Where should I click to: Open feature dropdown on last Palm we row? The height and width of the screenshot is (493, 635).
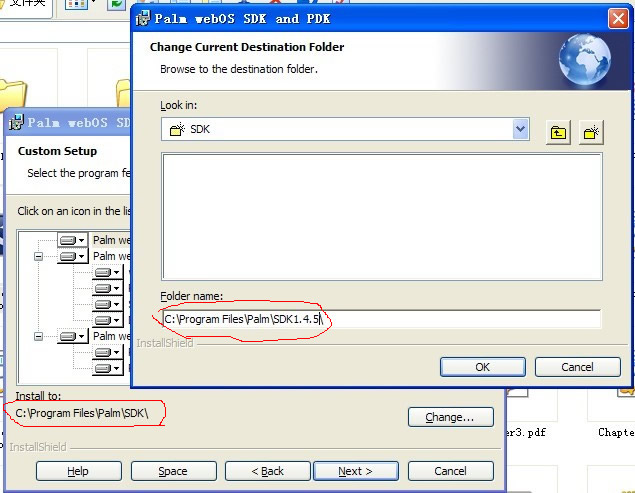[x=72, y=336]
